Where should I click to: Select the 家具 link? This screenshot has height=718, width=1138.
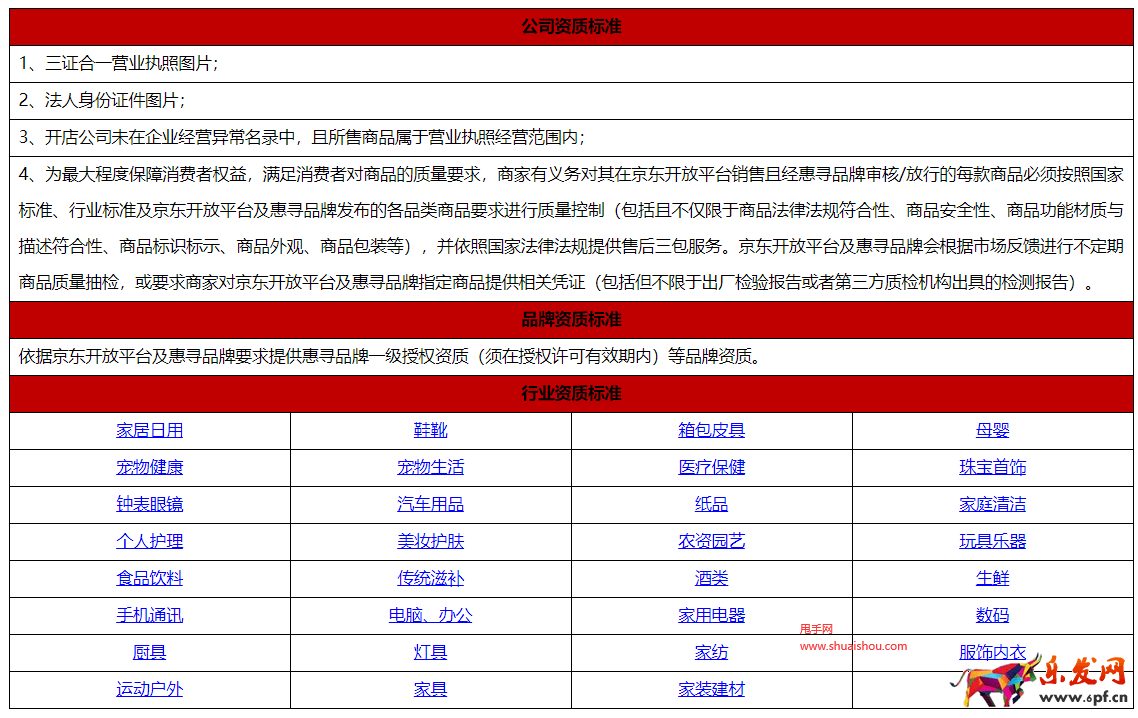point(430,690)
